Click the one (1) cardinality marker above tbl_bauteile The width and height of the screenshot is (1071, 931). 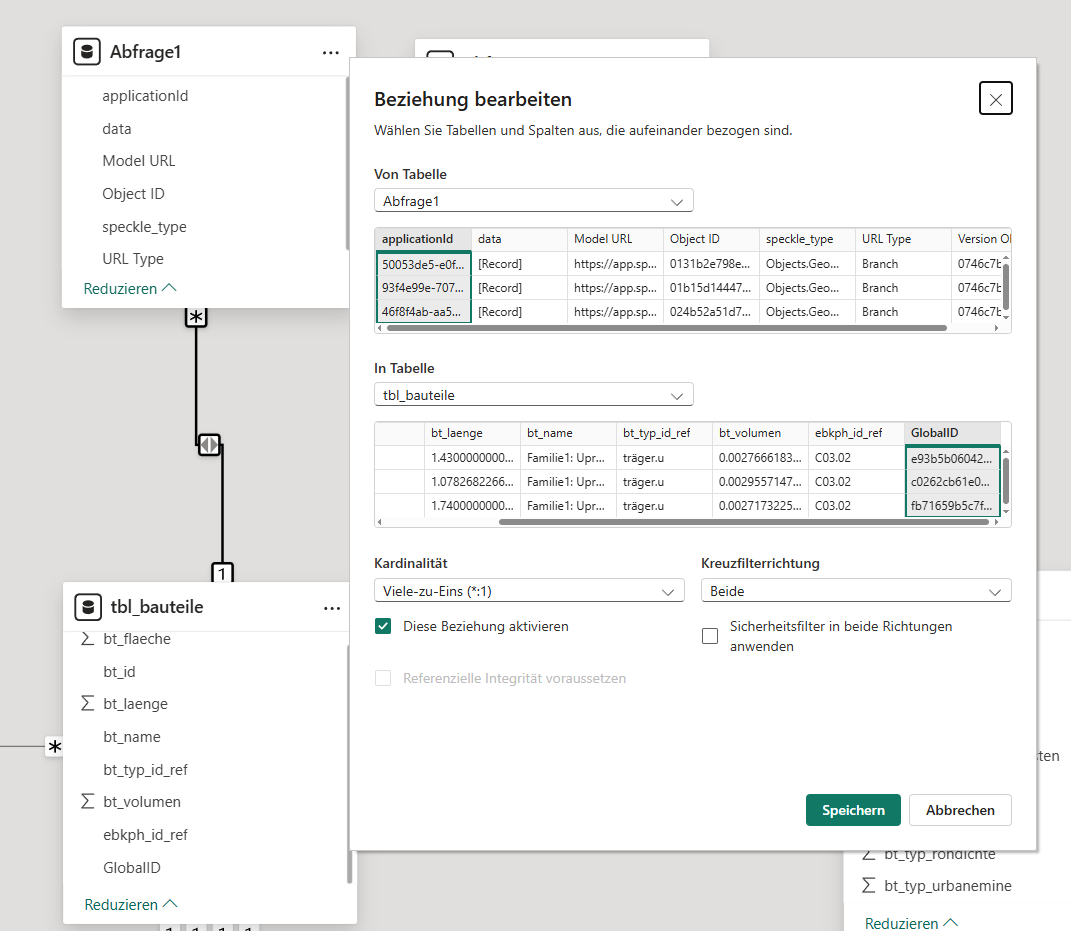click(222, 572)
